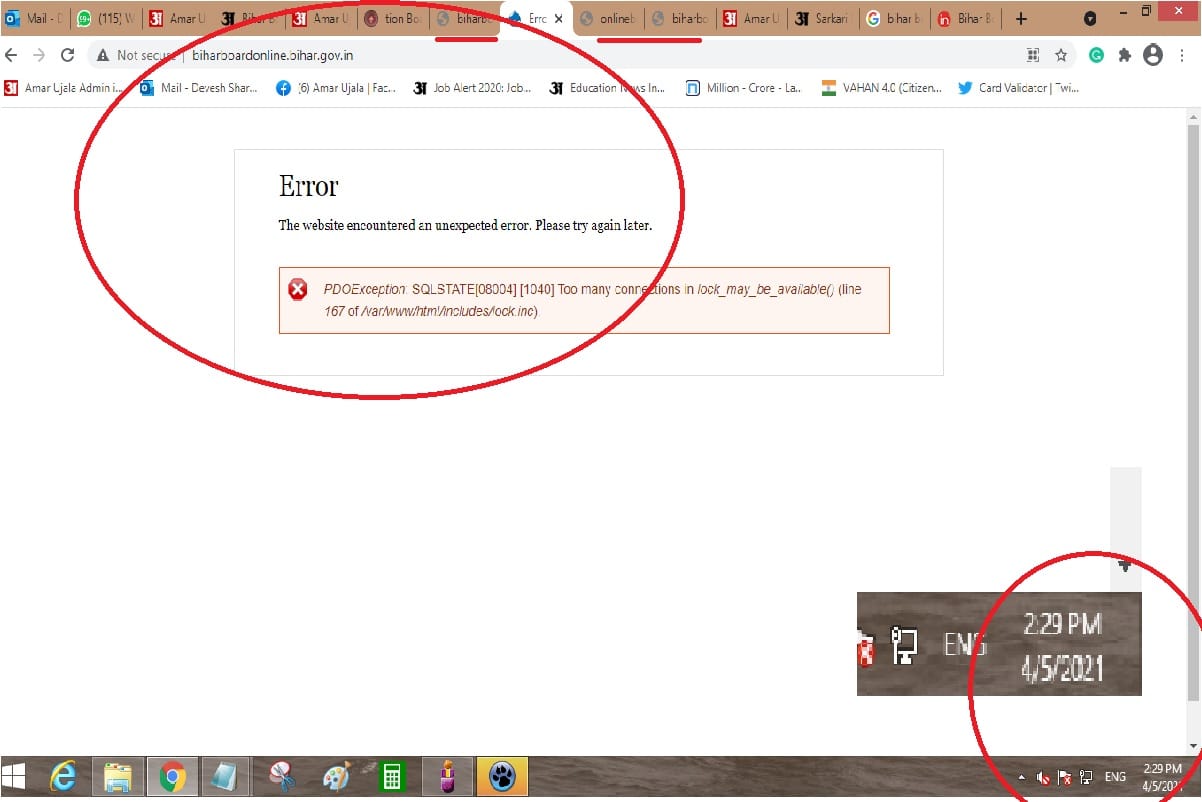The width and height of the screenshot is (1202, 802).
Task: Open the Chrome three-dot menu
Action: (1181, 56)
